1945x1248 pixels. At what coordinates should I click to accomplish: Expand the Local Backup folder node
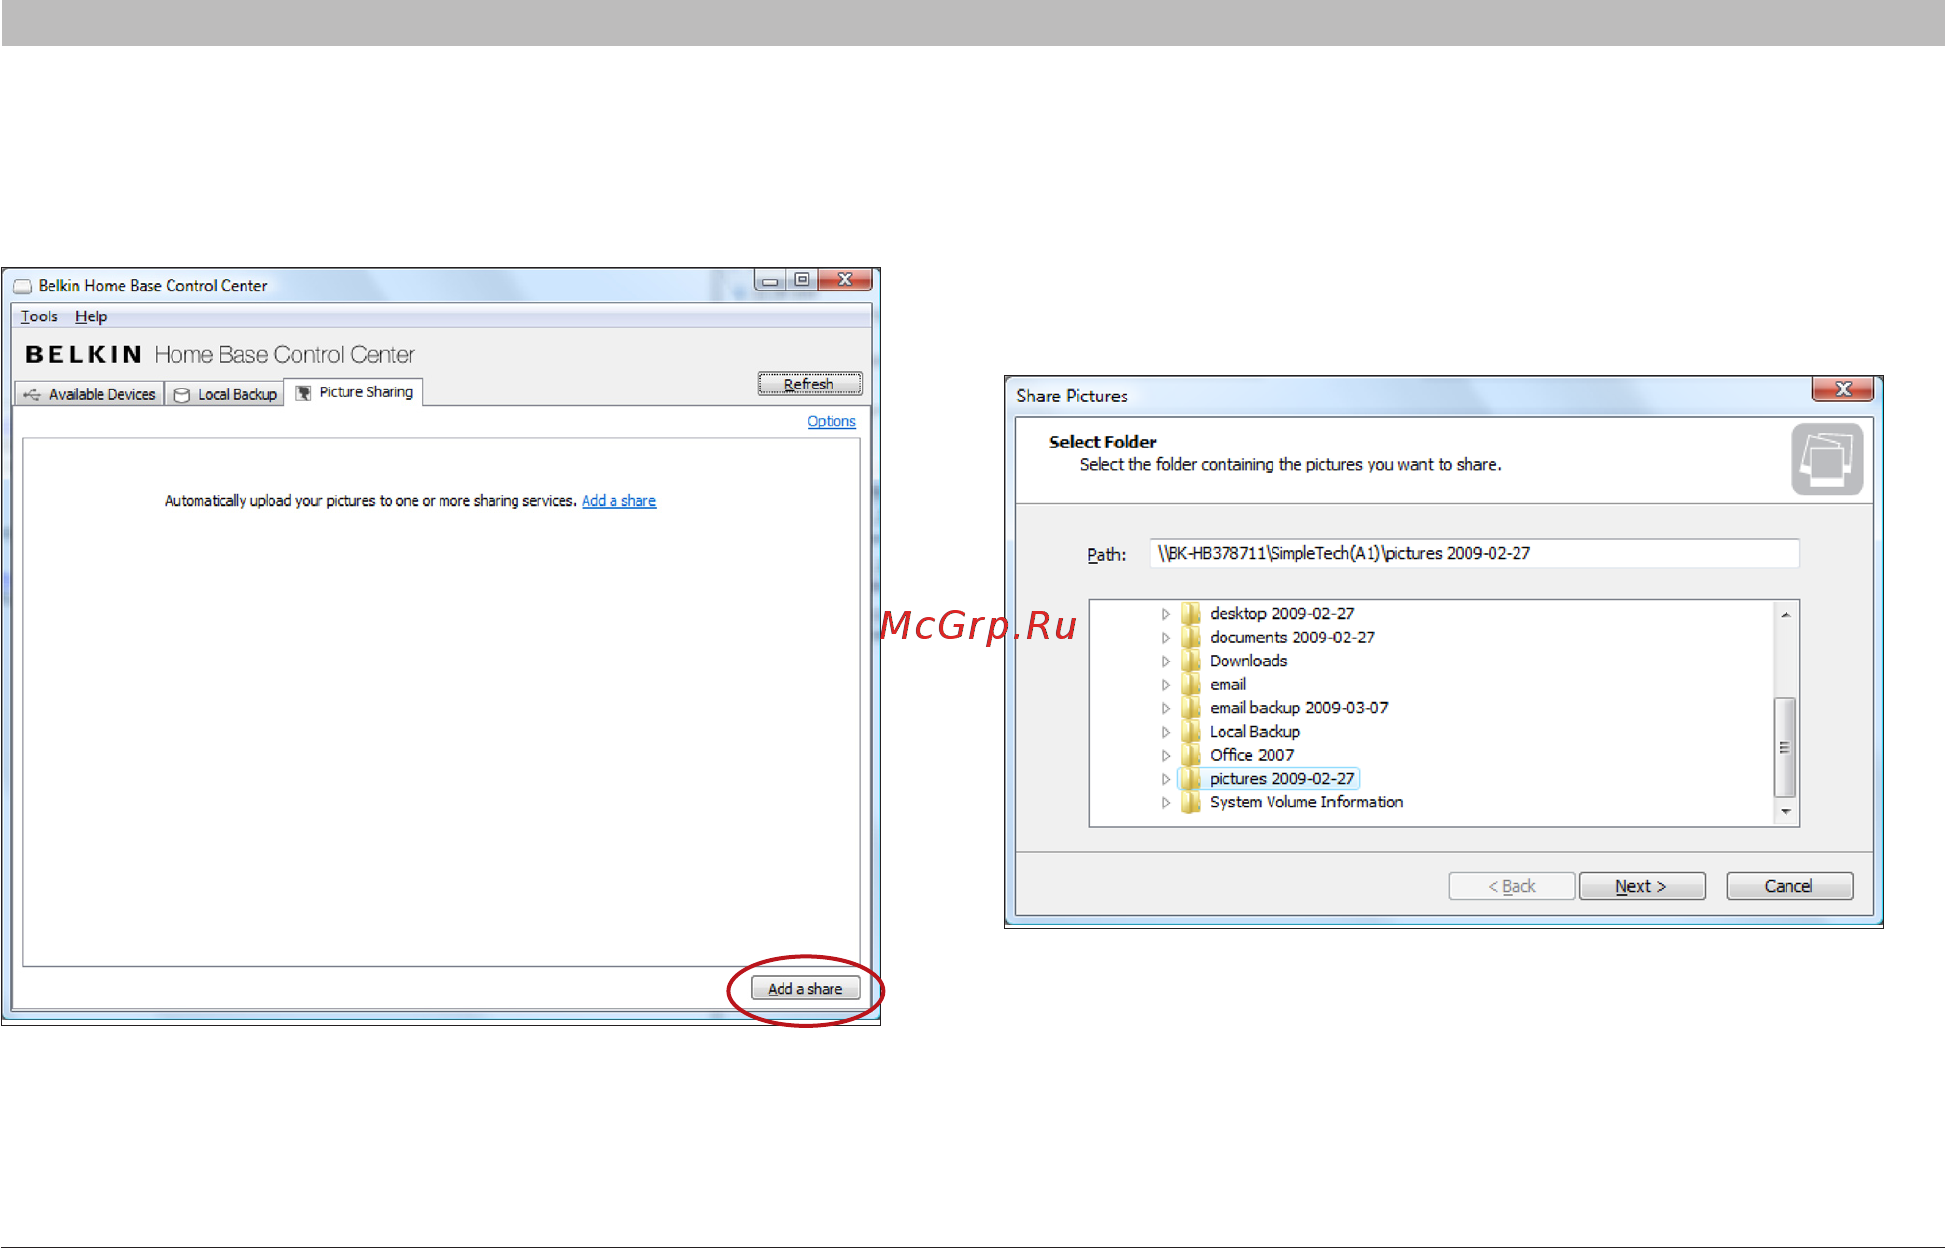point(1165,732)
